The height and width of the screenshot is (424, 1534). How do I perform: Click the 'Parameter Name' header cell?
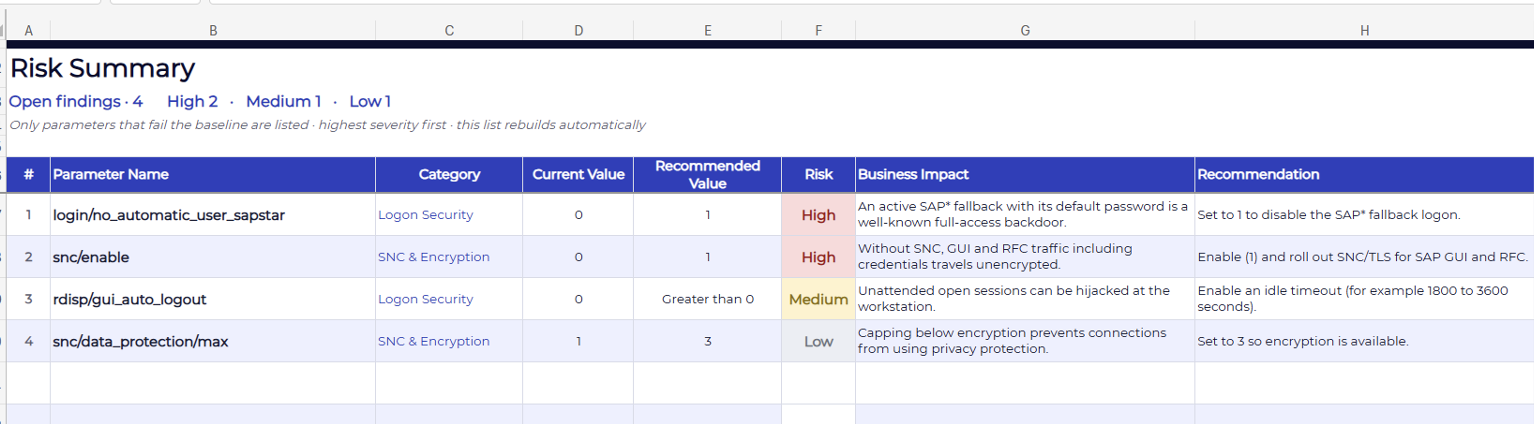[x=213, y=174]
